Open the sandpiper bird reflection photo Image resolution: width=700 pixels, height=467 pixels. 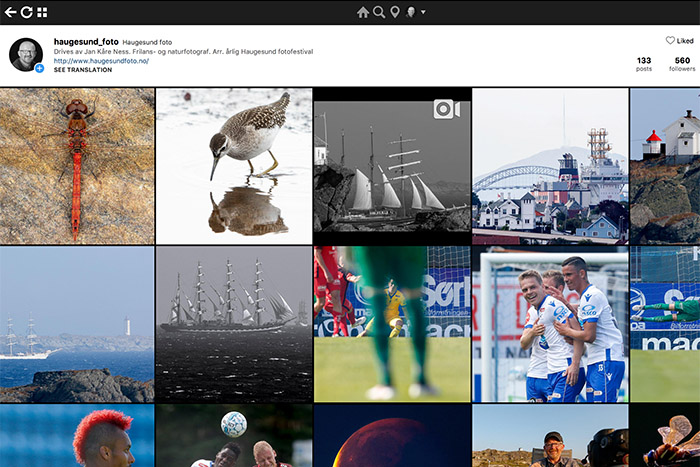tap(234, 166)
